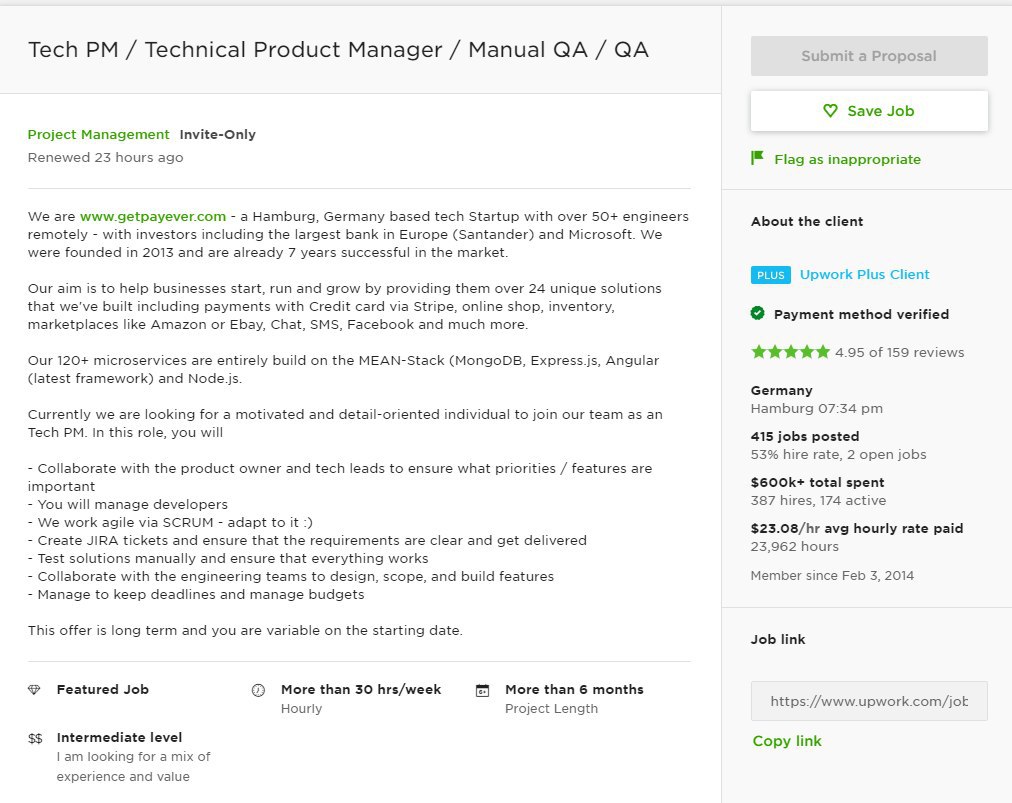Flag as inappropriate link
Screen dimensions: 1012x803
[847, 159]
